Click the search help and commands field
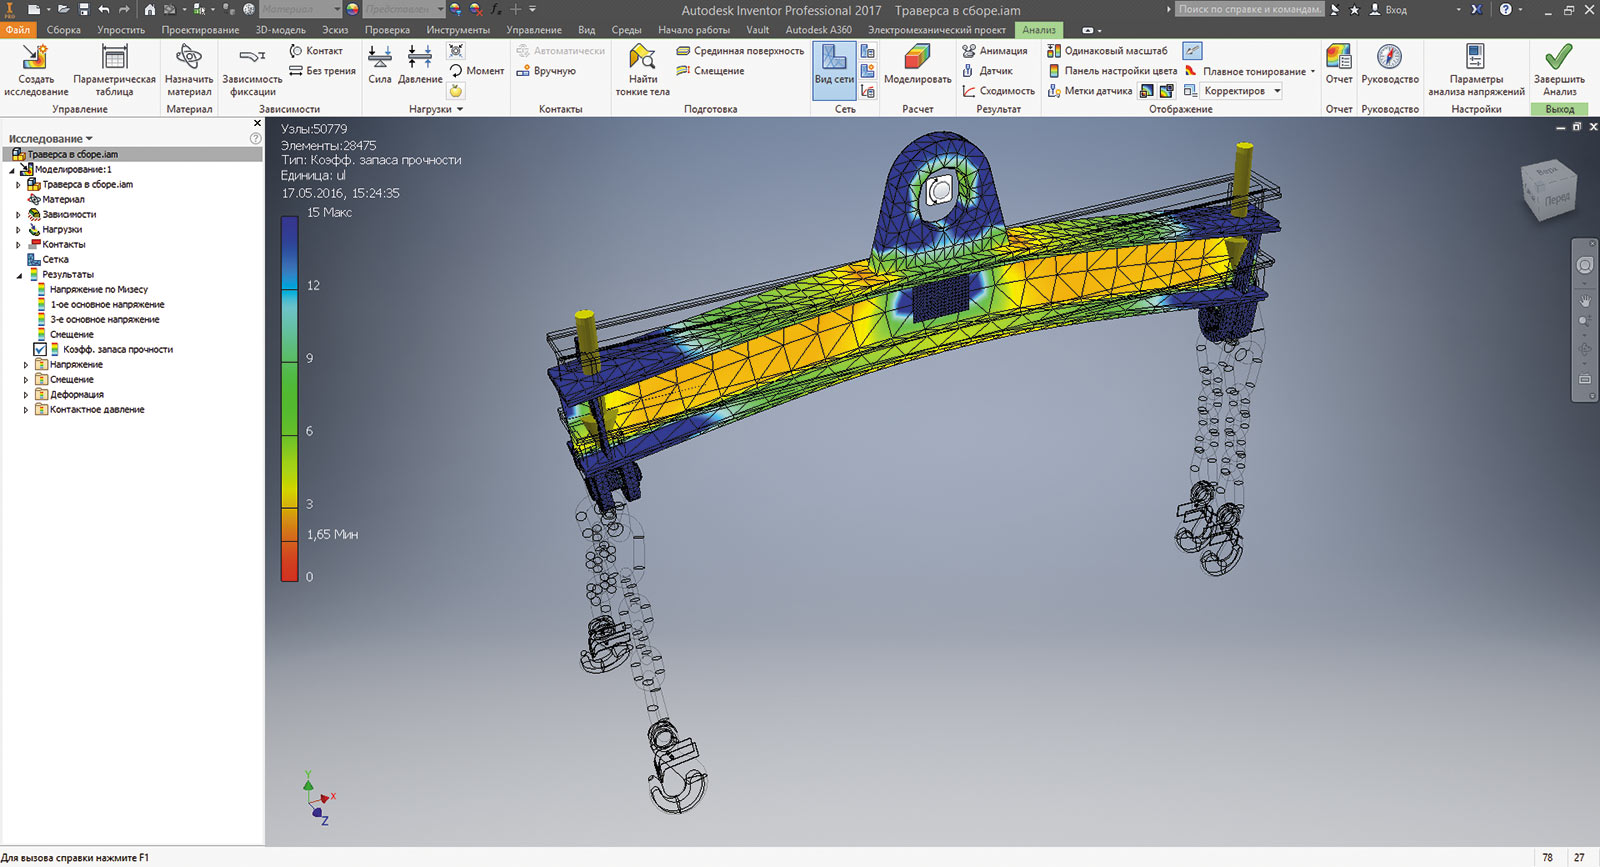This screenshot has width=1600, height=867. [1250, 9]
